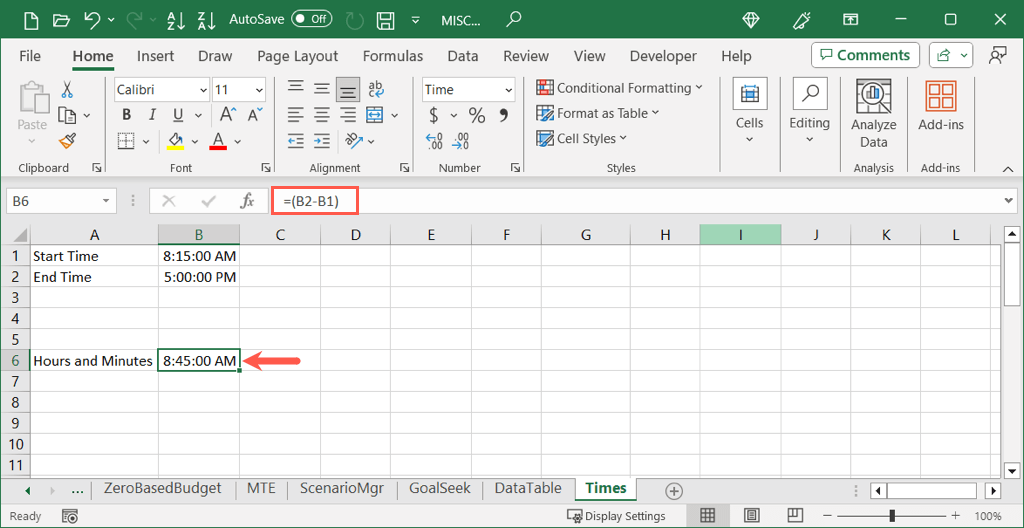The height and width of the screenshot is (528, 1024).
Task: Switch to Normal view in status bar
Action: [x=707, y=516]
